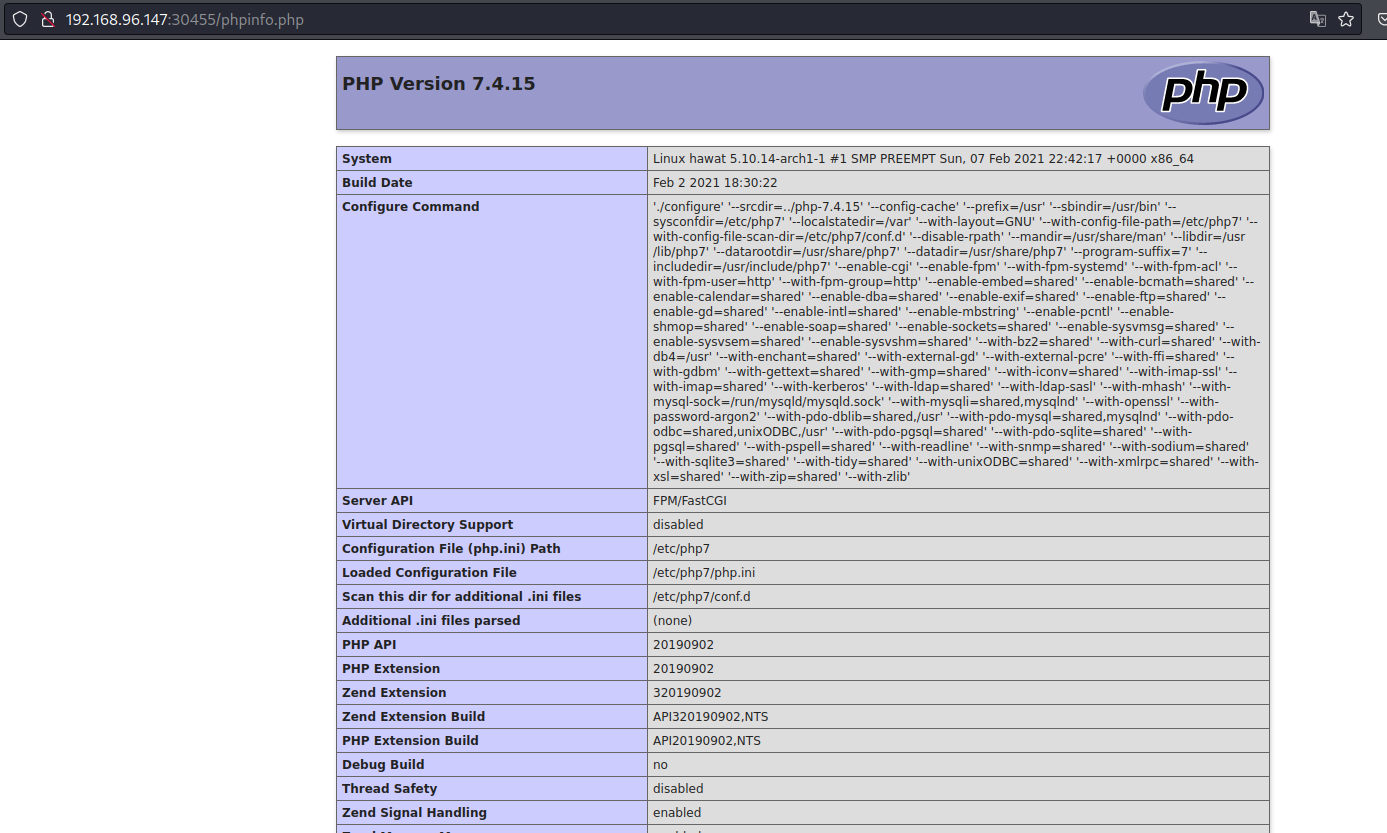Click the Zend Extension value 320190902
1387x833 pixels.
686,693
